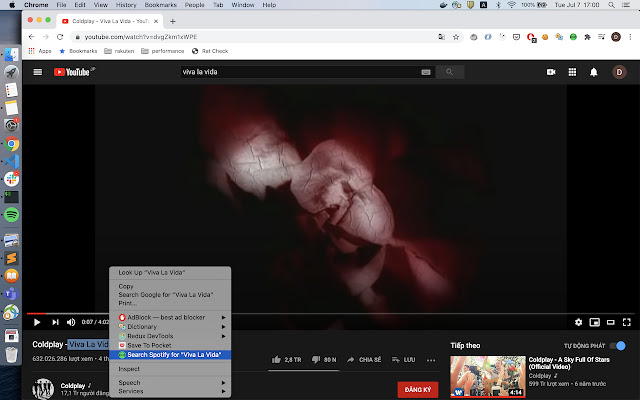The image size is (640, 400).
Task: Open the Apps bookmarks shortcut
Action: (x=40, y=51)
